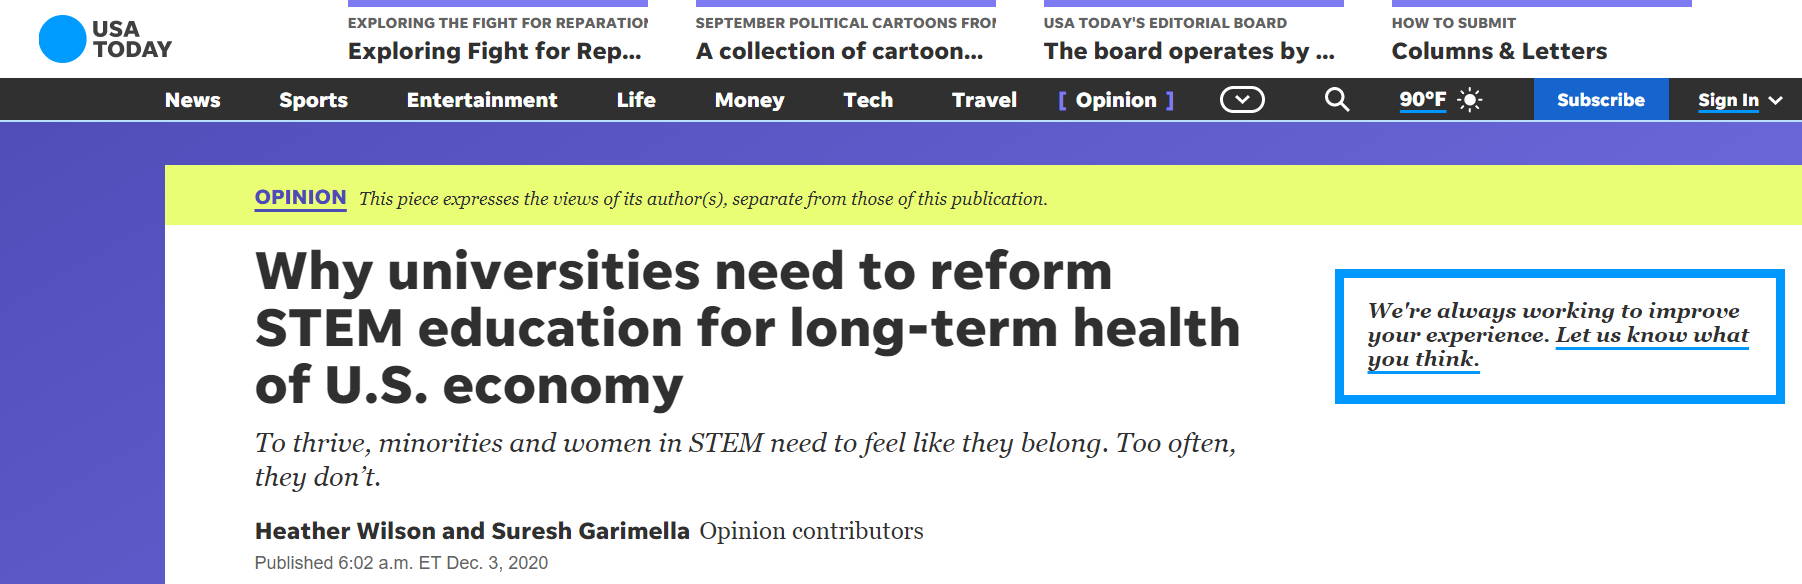
Task: Open the Travel section
Action: (x=984, y=100)
